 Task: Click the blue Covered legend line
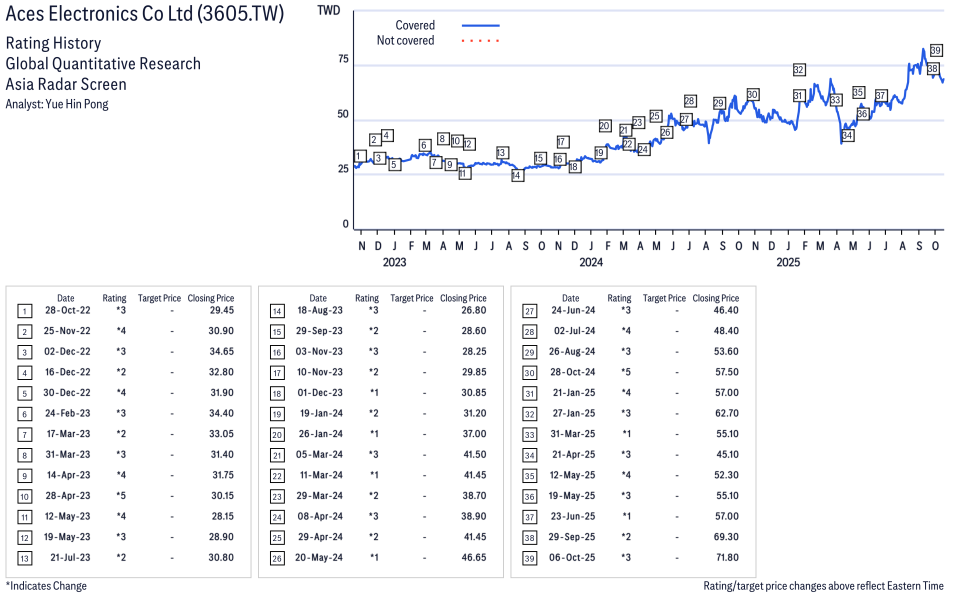[x=480, y=25]
